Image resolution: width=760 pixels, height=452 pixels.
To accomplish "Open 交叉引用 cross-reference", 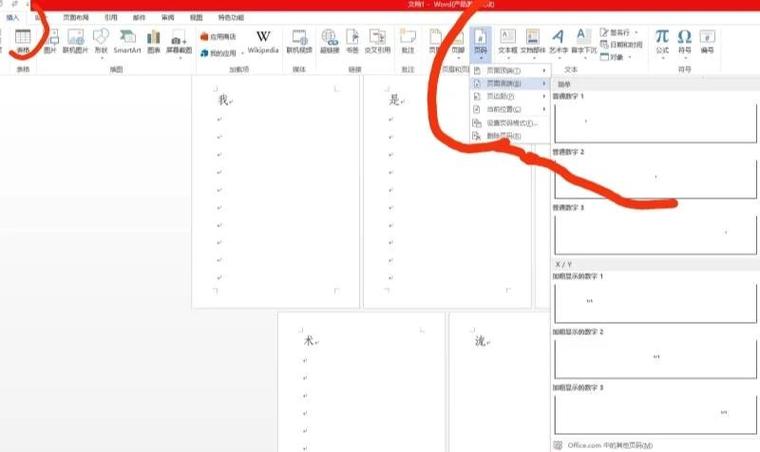I will (378, 42).
